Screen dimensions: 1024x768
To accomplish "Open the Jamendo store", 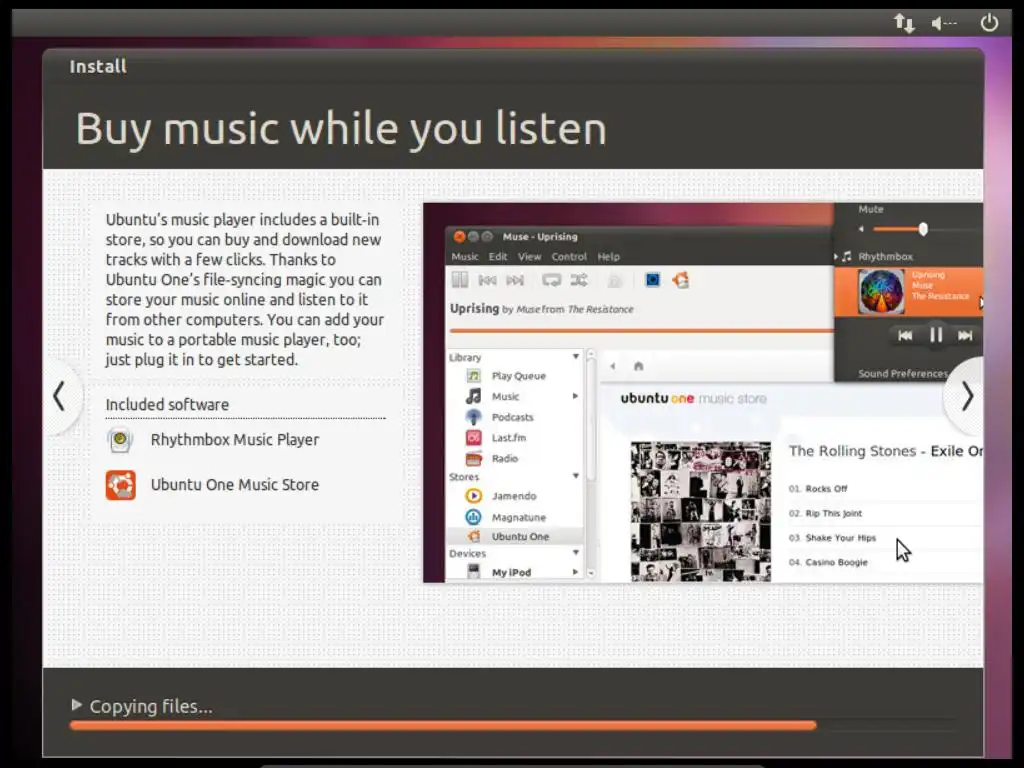I will point(515,496).
